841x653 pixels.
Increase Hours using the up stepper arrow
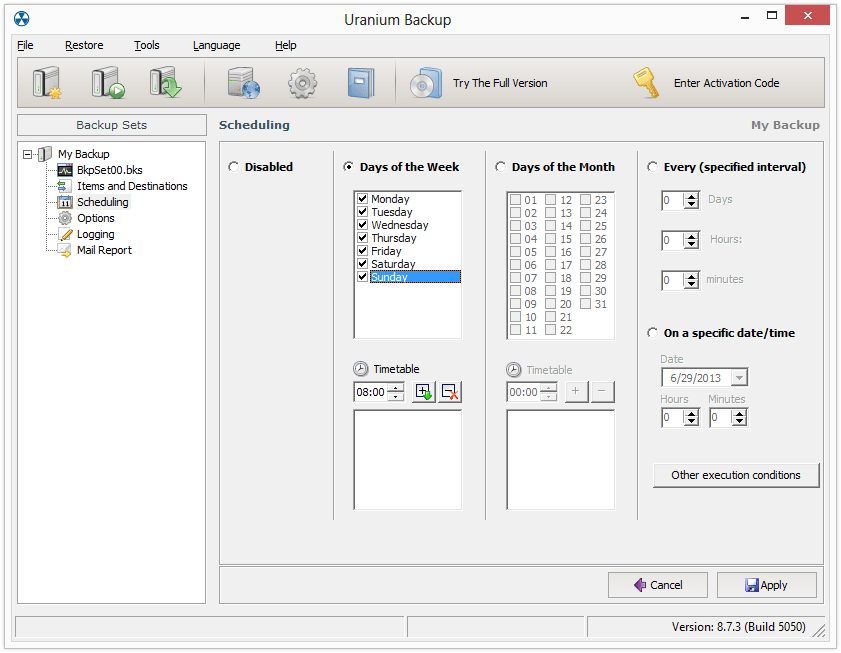coord(692,235)
